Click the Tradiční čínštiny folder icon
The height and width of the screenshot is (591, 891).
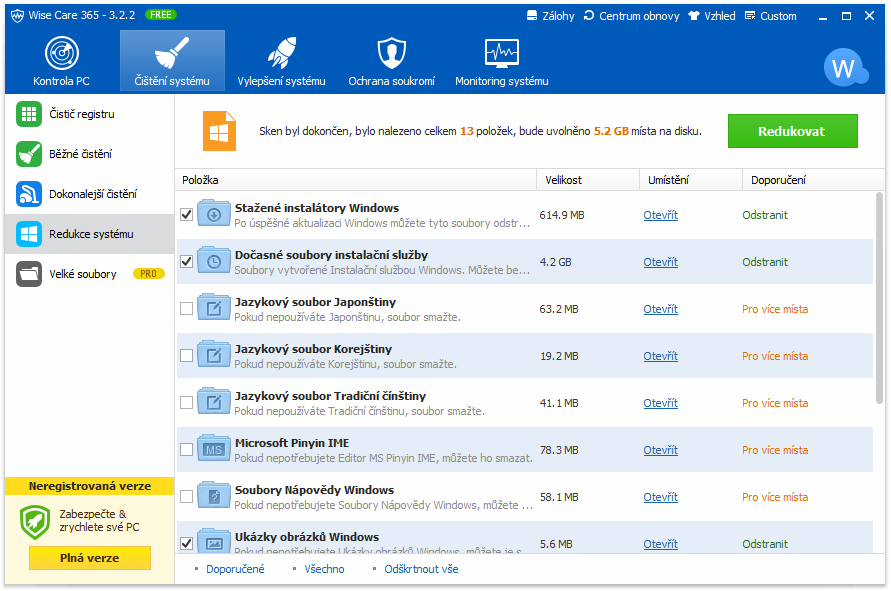point(214,402)
